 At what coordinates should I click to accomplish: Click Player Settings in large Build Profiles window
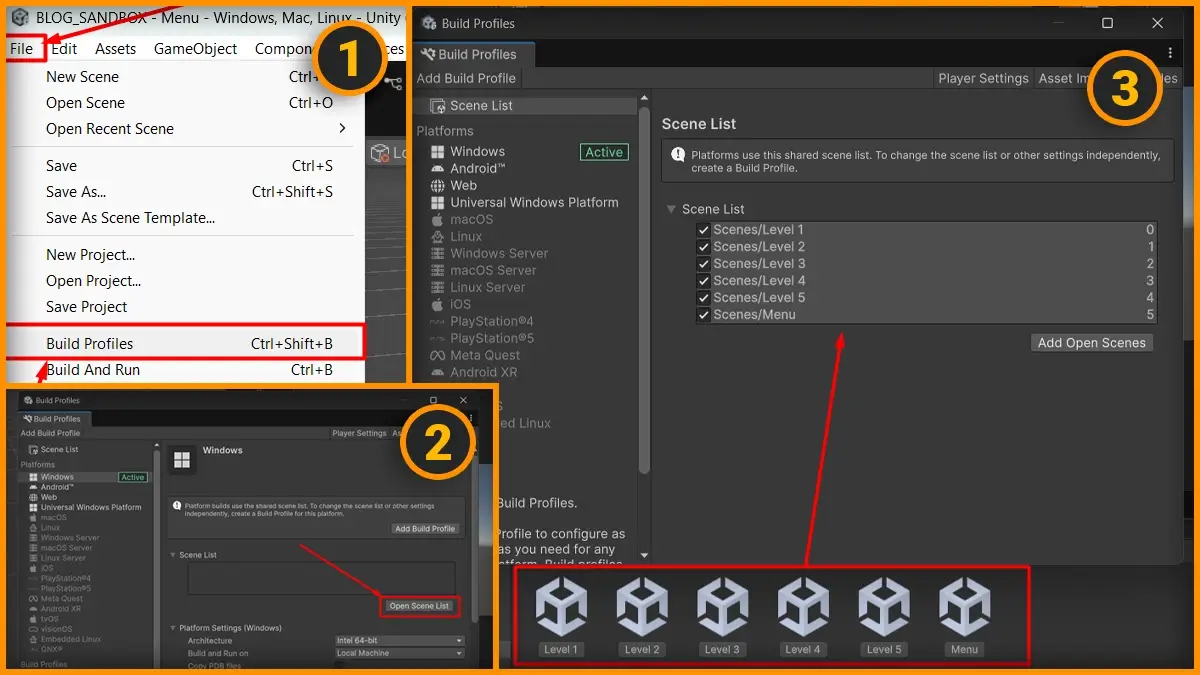(983, 78)
